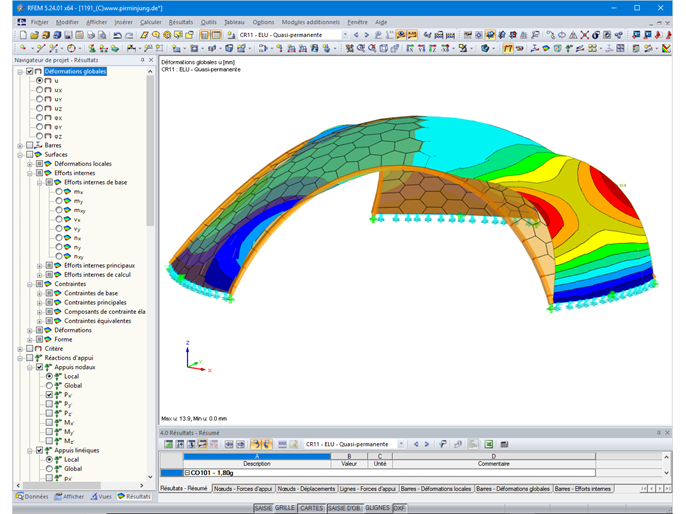The height and width of the screenshot is (514, 686).
Task: Expand the Déformations locales tree node
Action: pos(30,164)
